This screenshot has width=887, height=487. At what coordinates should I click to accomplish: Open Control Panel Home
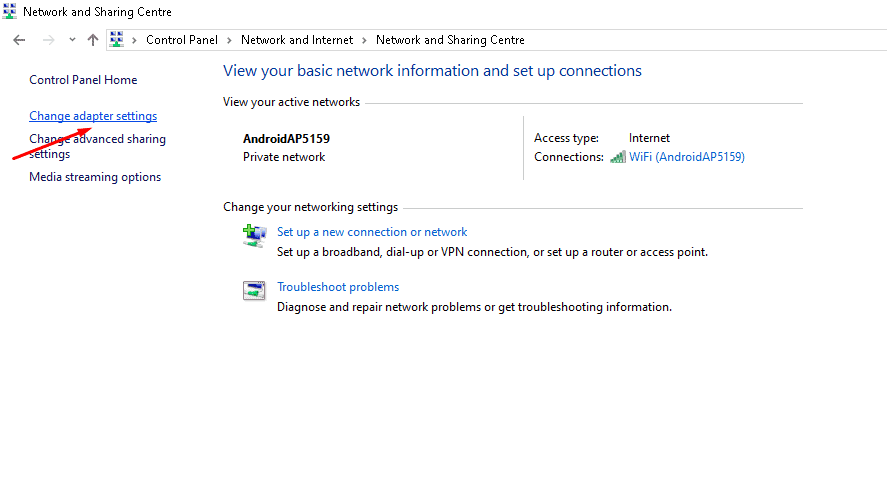click(83, 80)
